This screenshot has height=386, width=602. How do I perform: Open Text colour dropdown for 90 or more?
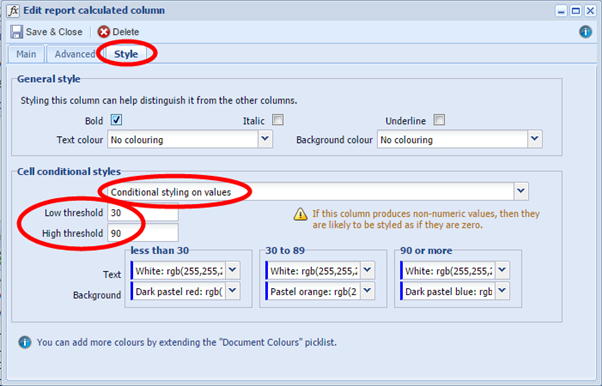point(502,270)
